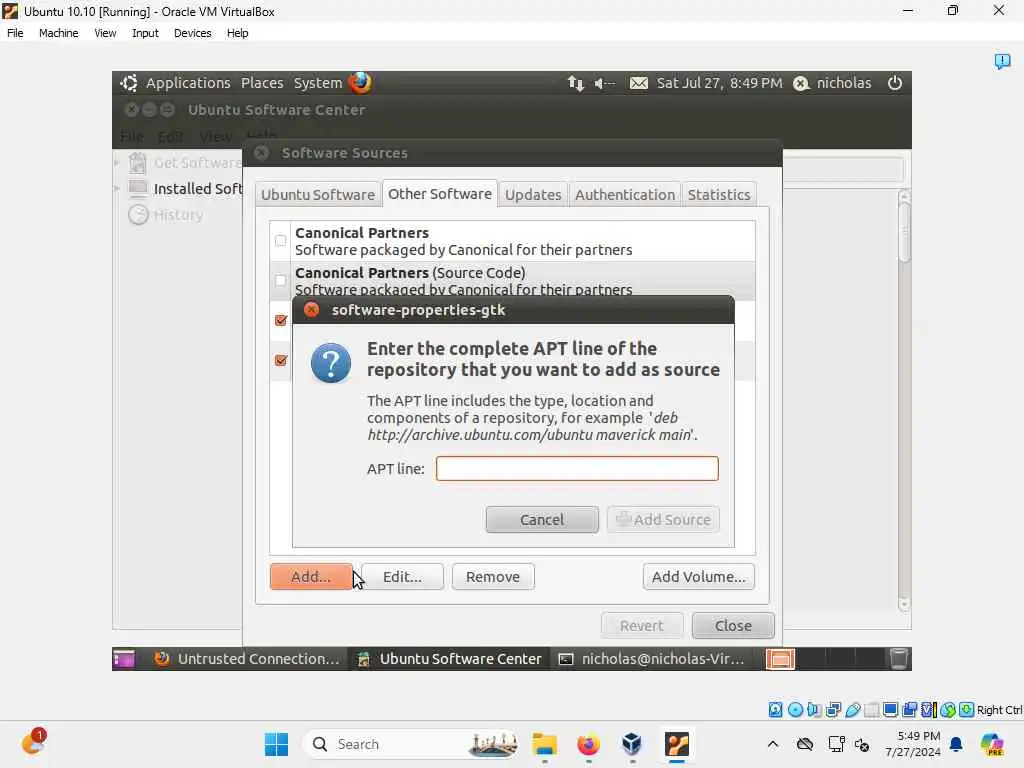The image size is (1024, 768).
Task: Click the Add Source button
Action: [x=663, y=520]
